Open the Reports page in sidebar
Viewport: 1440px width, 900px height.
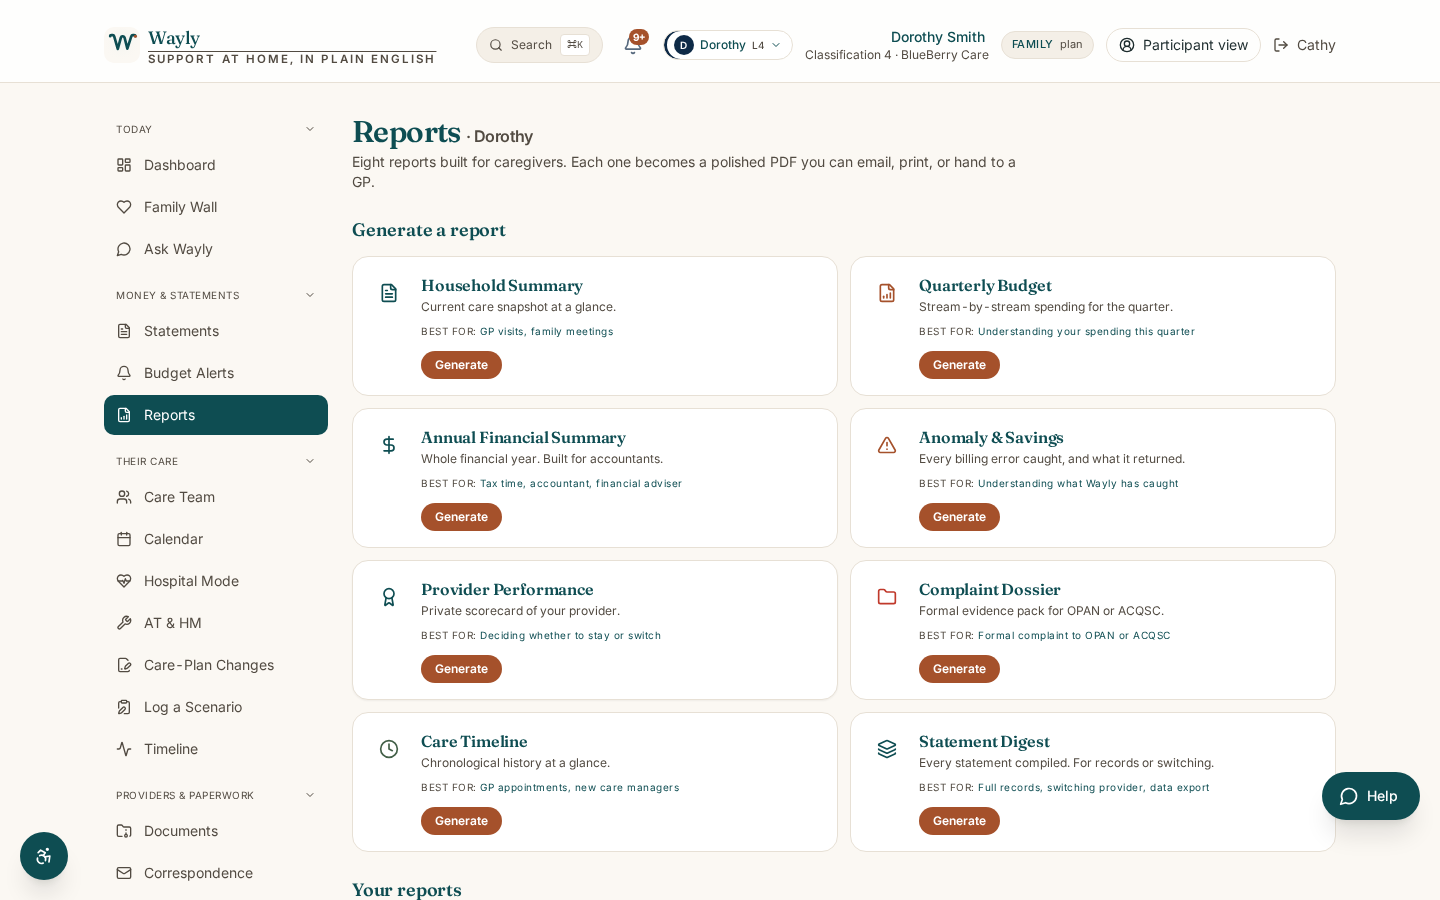tap(216, 415)
